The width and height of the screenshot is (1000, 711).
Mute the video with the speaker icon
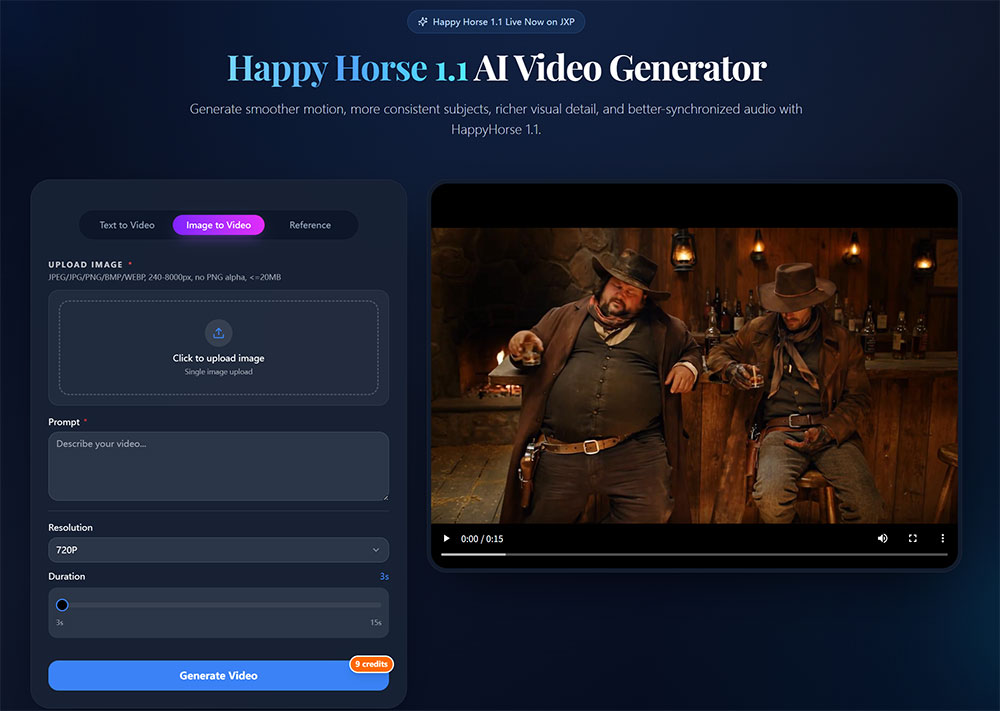coord(883,539)
